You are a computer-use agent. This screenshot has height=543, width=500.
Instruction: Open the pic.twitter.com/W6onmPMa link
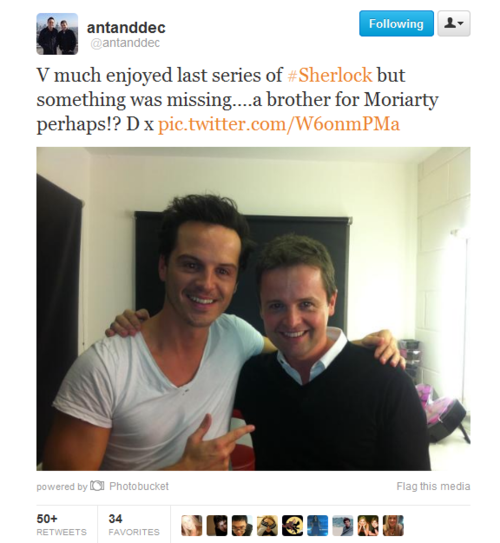[x=279, y=124]
